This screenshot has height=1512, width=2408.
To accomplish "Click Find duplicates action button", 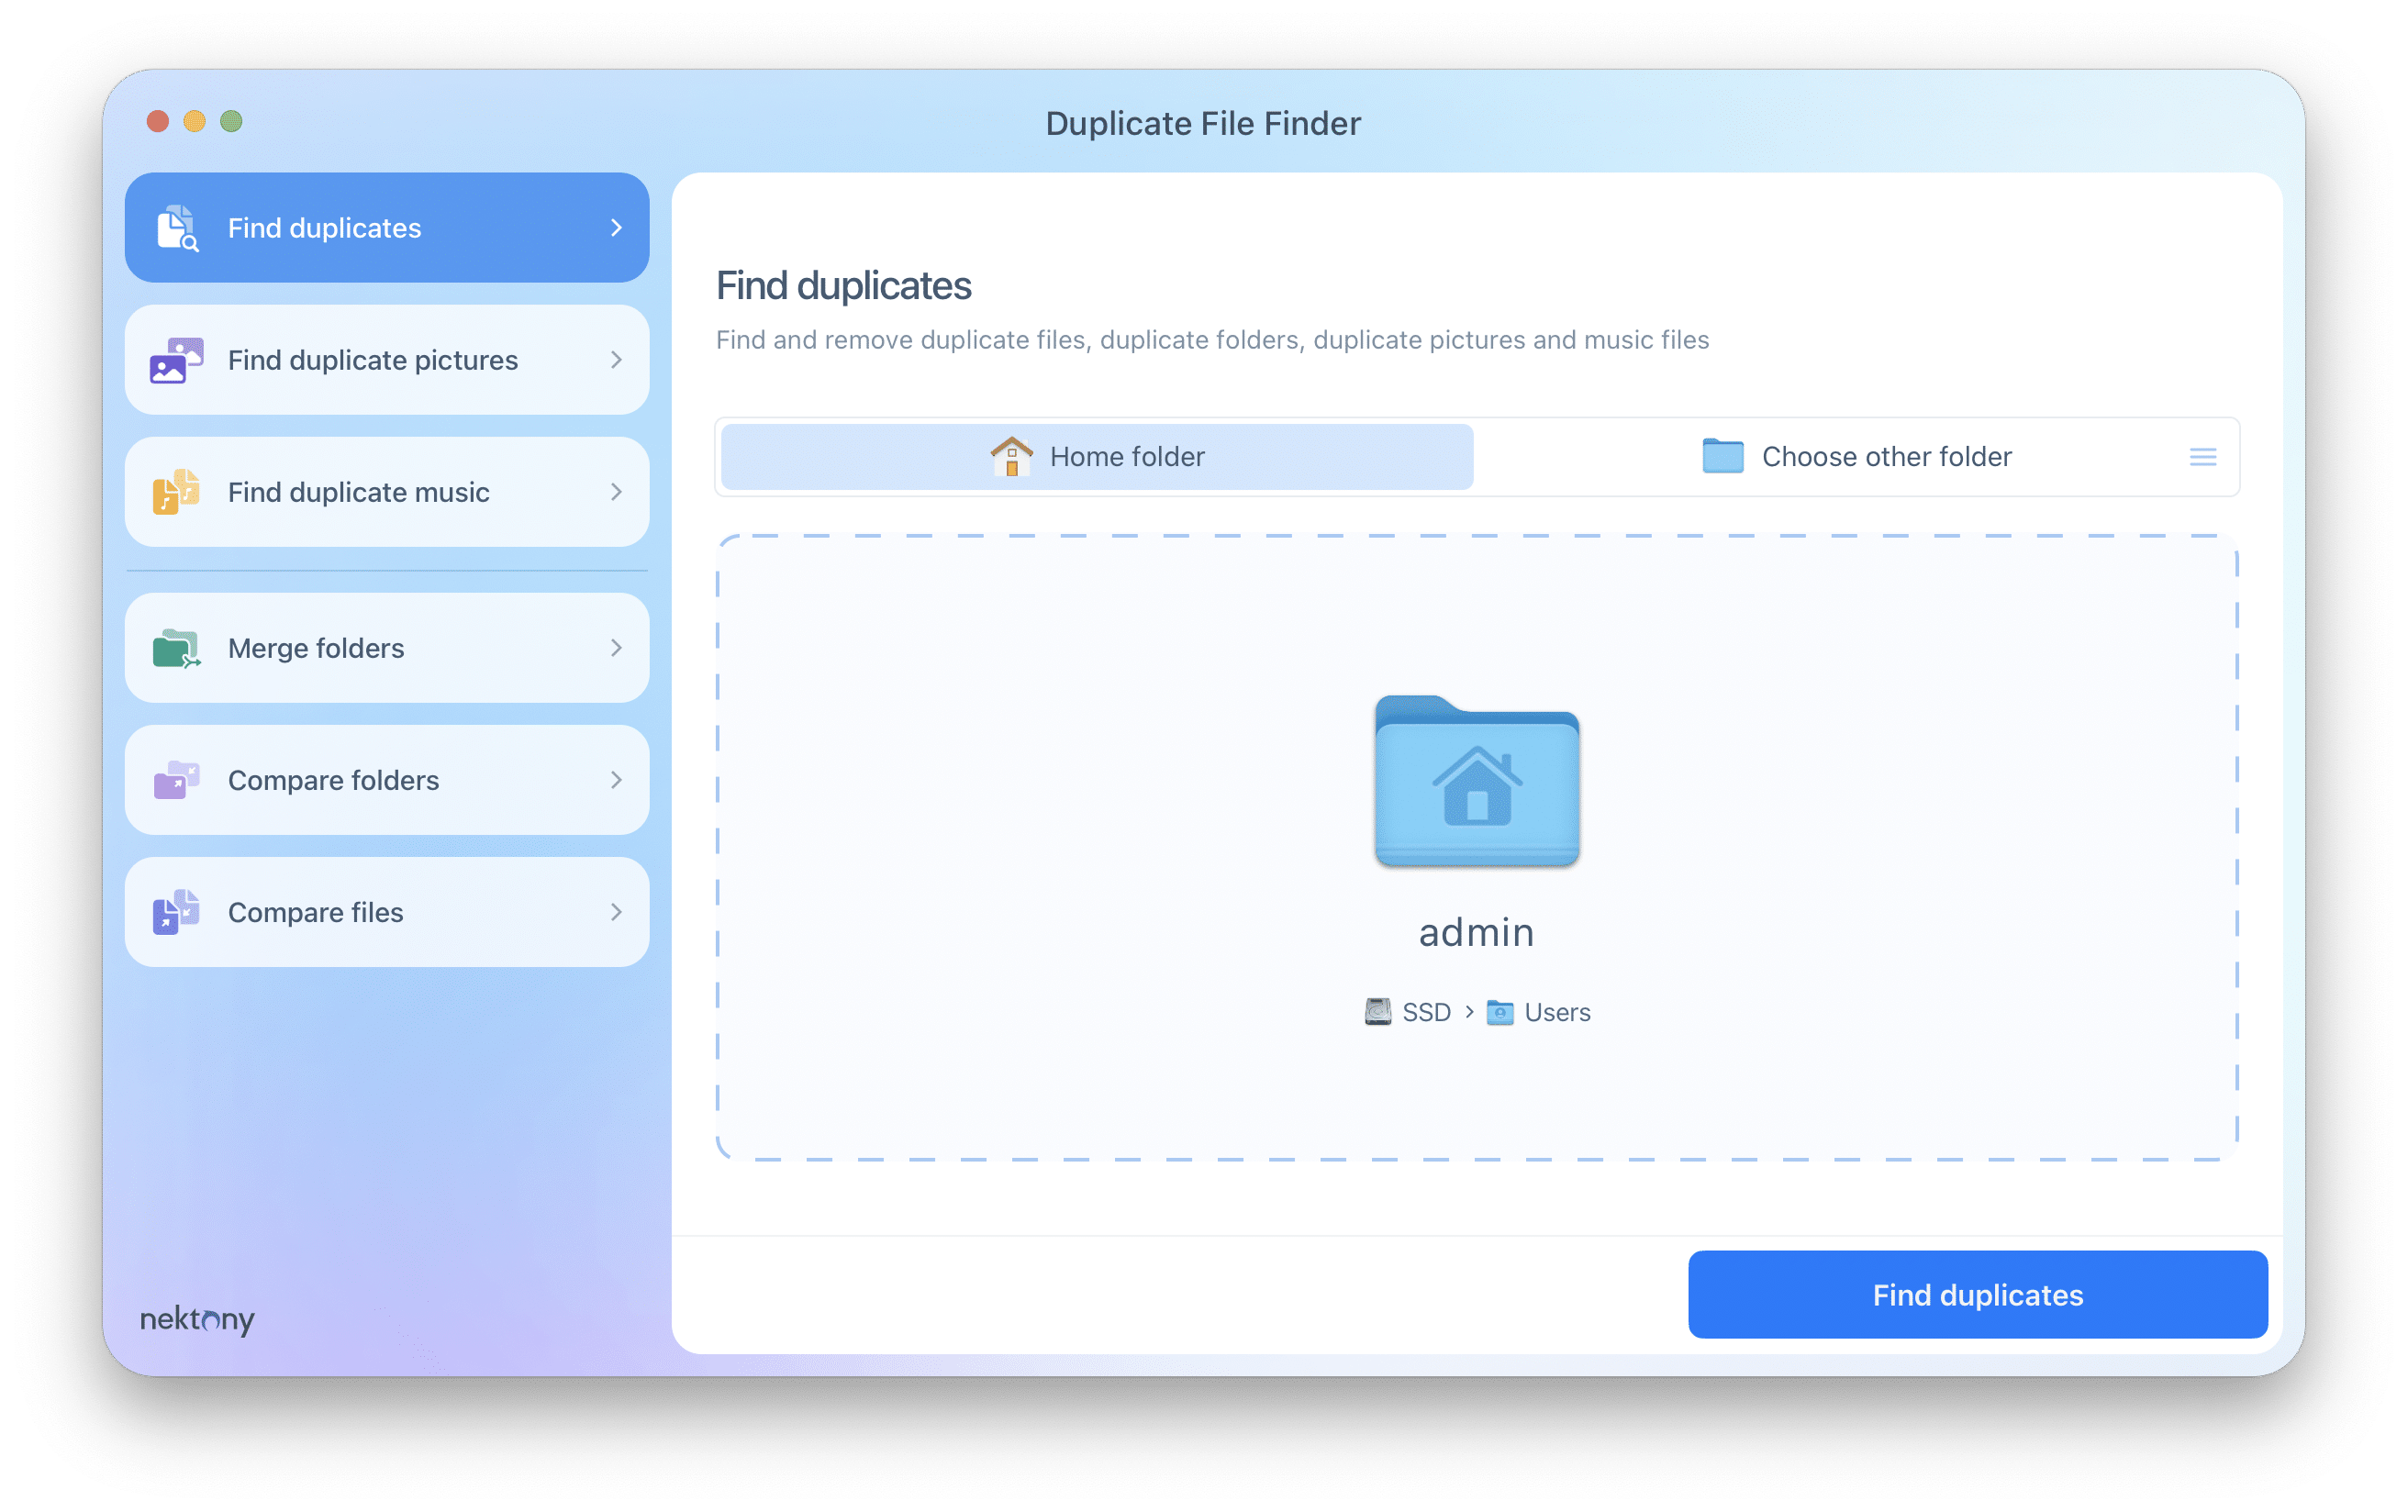I will coord(1978,1295).
